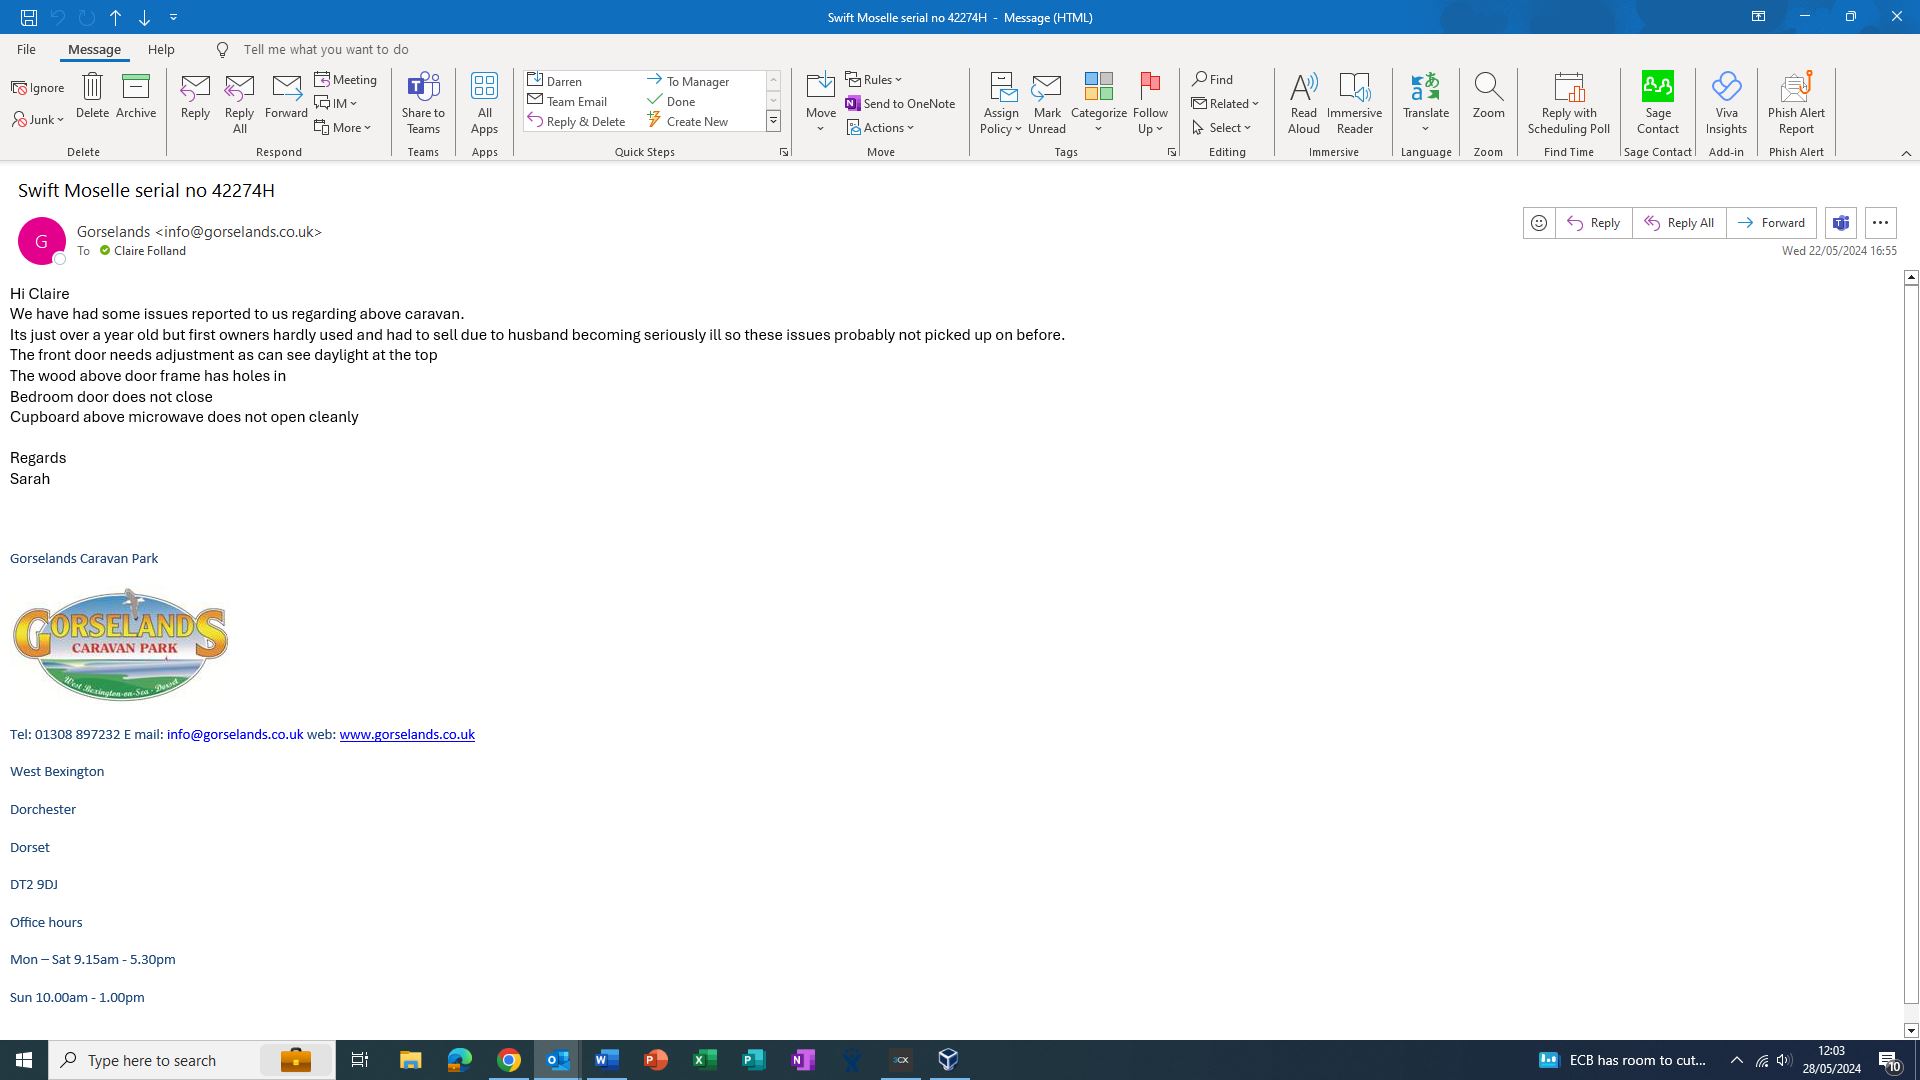Viewport: 1920px width, 1080px height.
Task: Open Sage Contact add-in
Action: [1657, 102]
